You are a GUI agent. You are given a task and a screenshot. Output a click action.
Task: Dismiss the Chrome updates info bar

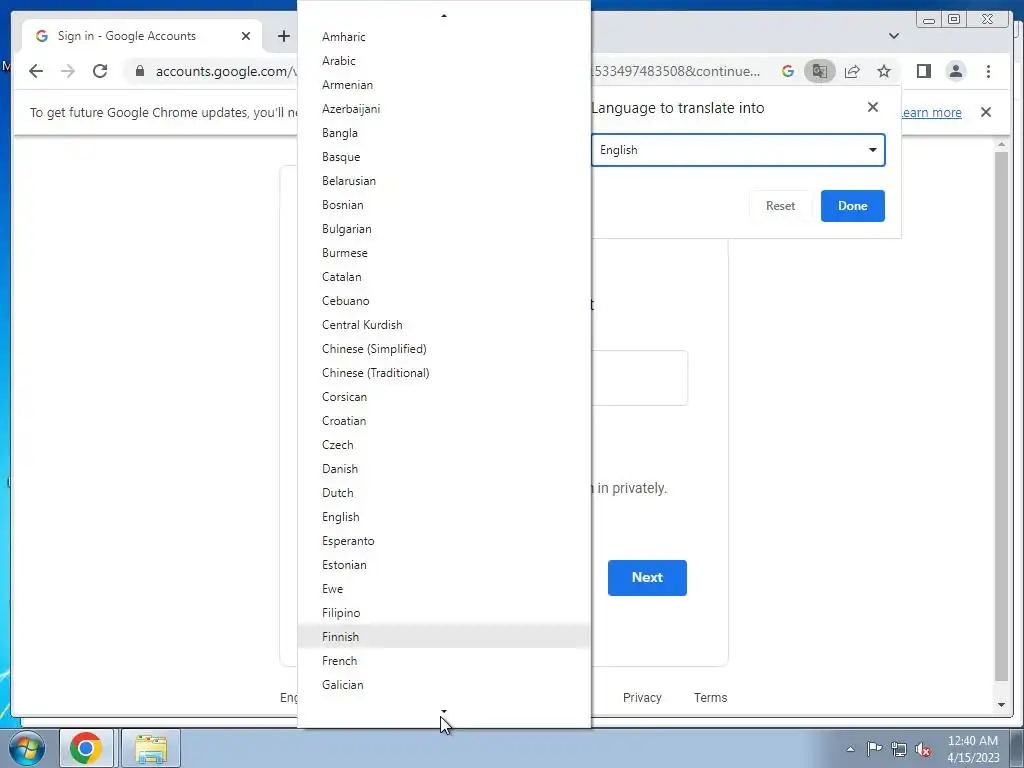tap(986, 112)
